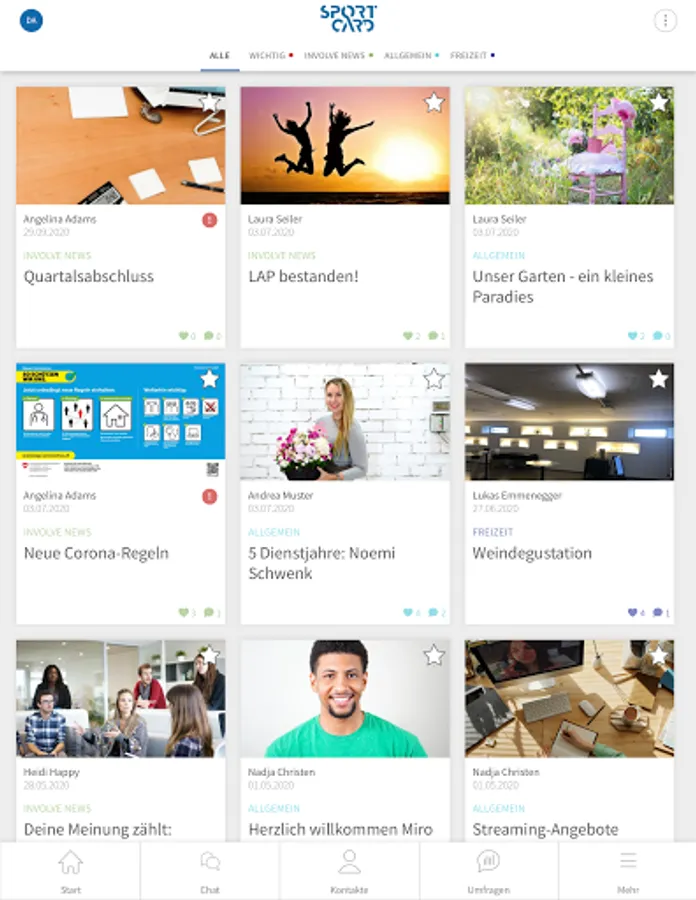Viewport: 696px width, 900px height.
Task: Toggle favorite star on Neue Corona-Regeln post
Action: click(x=209, y=379)
